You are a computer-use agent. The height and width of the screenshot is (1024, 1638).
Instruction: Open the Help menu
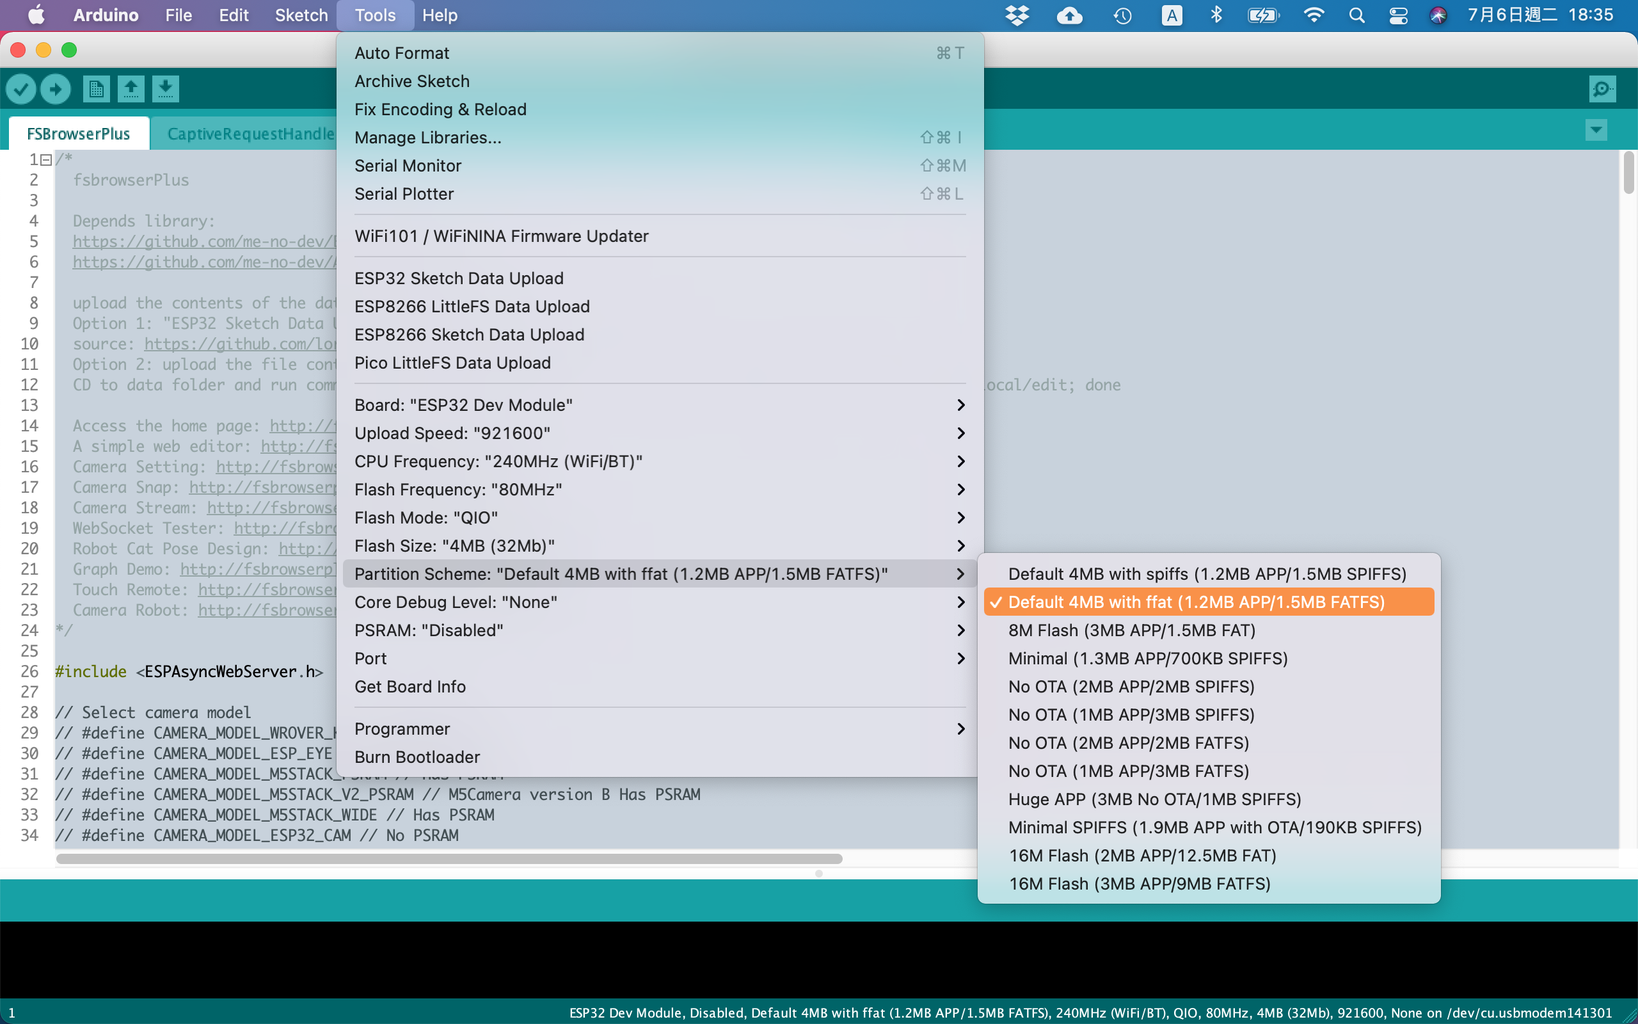tap(440, 15)
